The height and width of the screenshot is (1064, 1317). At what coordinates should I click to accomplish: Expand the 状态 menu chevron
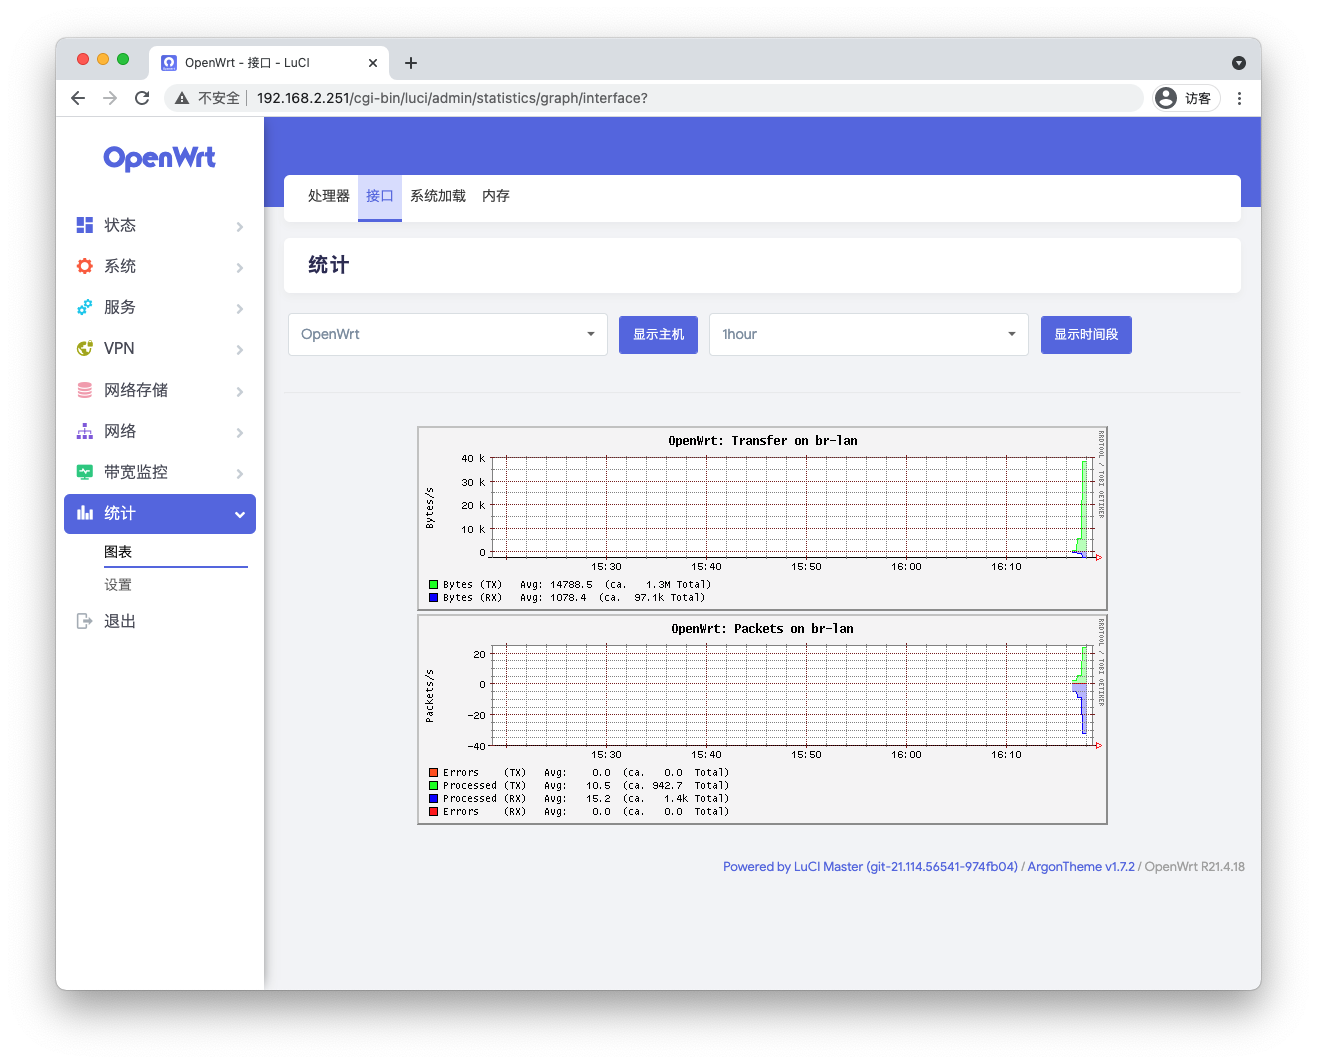pos(240,226)
